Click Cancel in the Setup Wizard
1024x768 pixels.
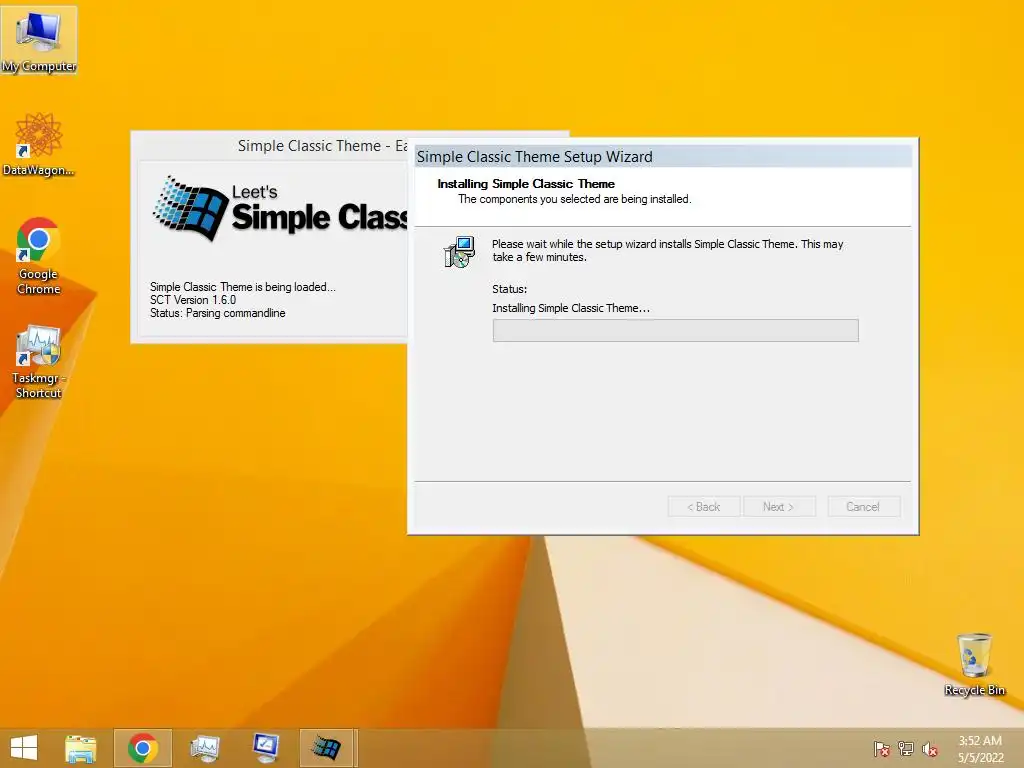[x=863, y=507]
